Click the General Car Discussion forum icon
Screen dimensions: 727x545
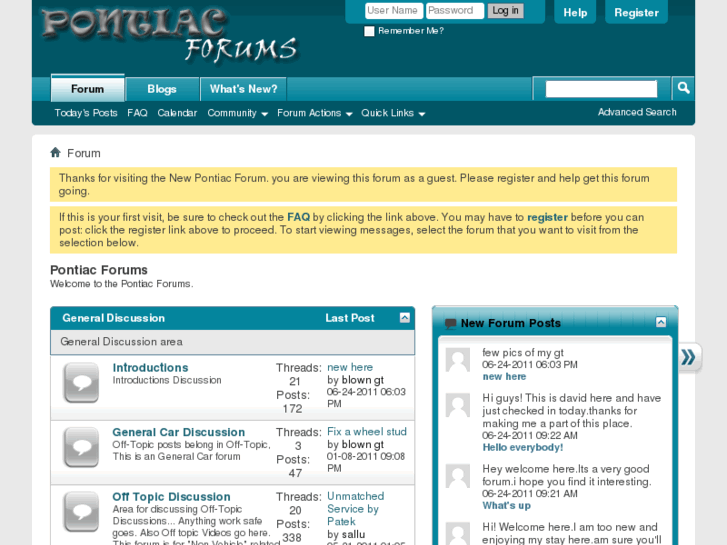click(81, 447)
